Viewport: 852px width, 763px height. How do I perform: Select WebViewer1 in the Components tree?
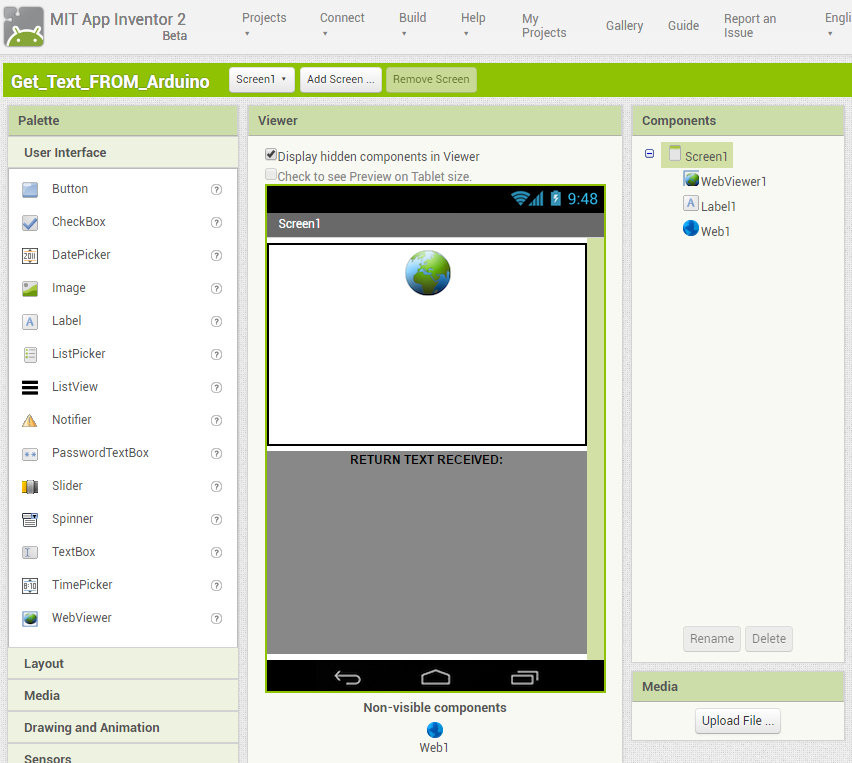(x=725, y=180)
